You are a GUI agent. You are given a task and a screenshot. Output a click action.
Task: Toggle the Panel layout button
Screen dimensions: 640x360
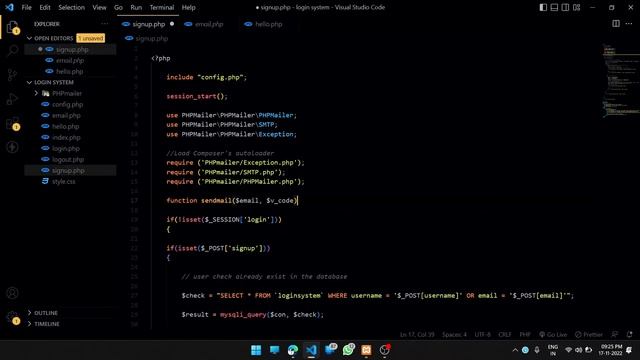click(554, 7)
